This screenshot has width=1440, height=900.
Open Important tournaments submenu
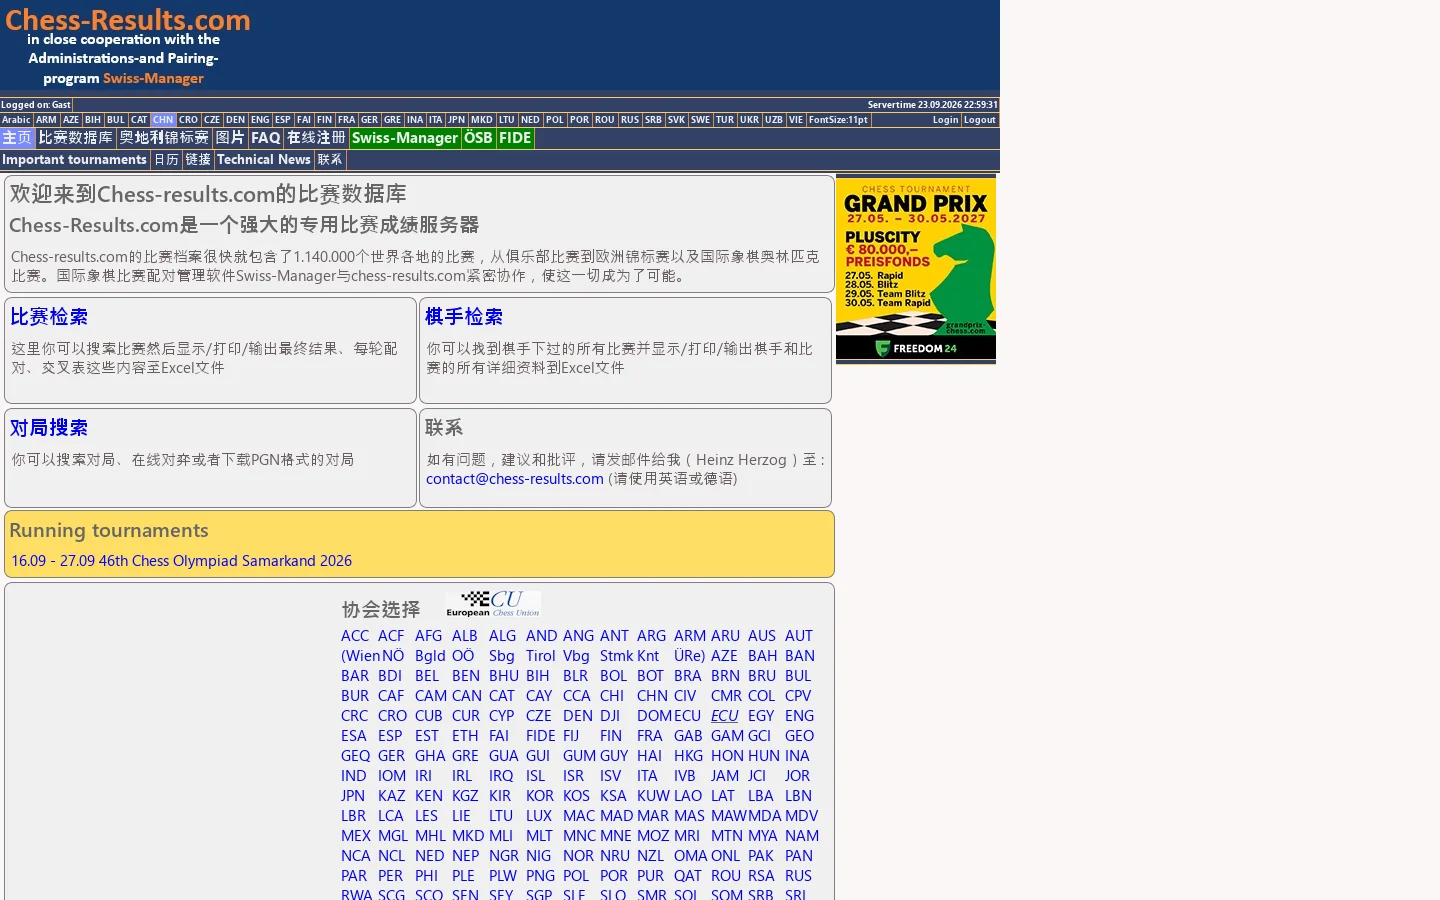74,160
